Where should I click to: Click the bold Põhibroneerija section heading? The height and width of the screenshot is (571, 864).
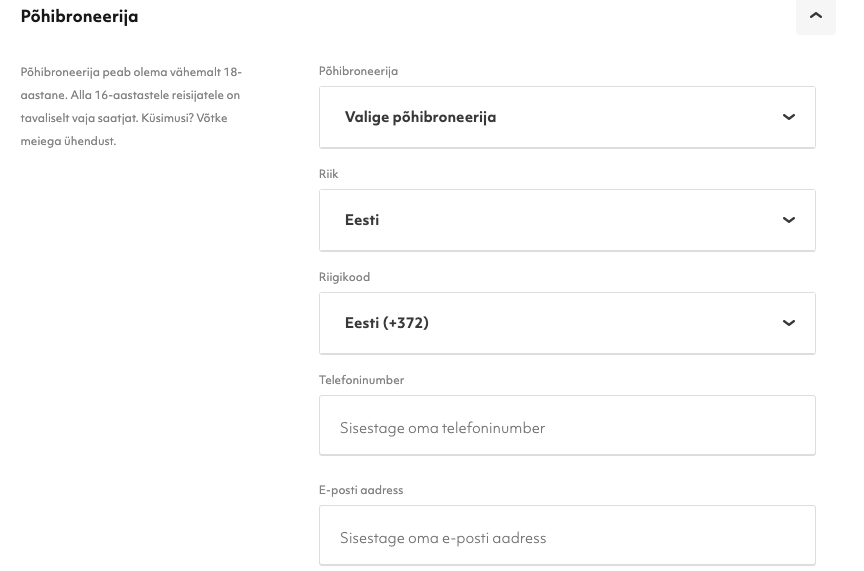79,17
